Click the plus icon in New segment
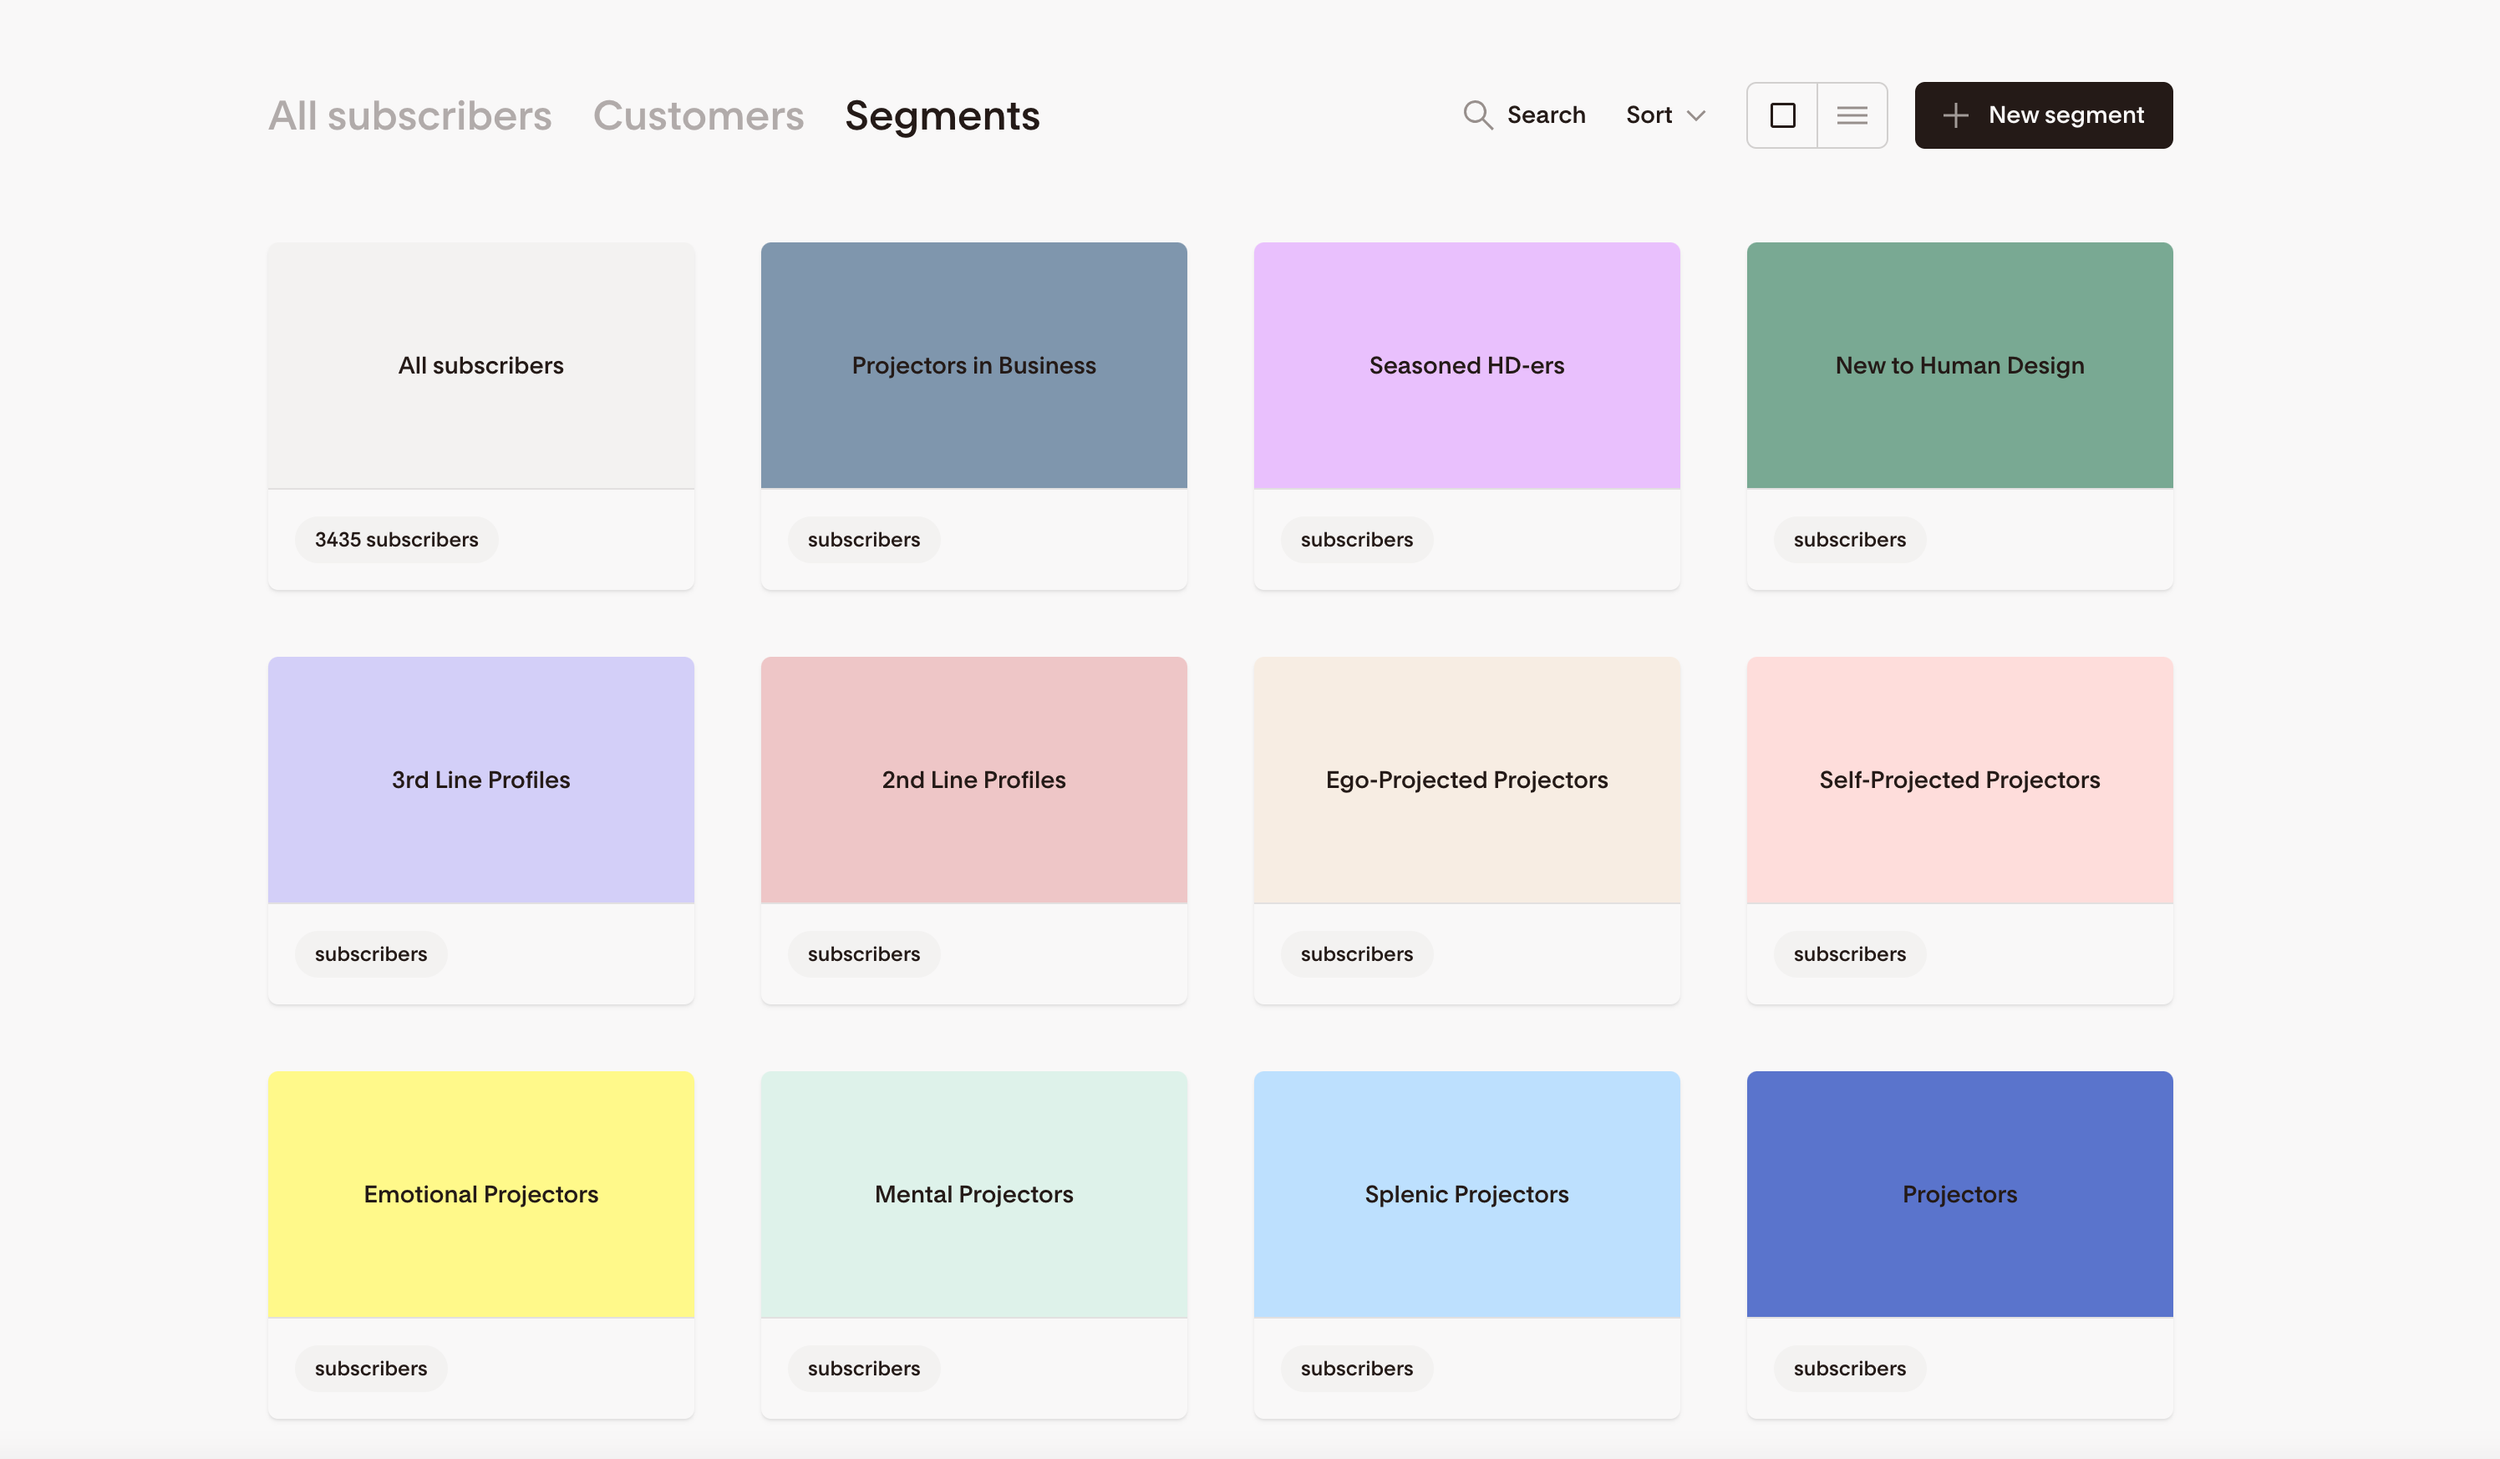Image resolution: width=2500 pixels, height=1459 pixels. click(x=1955, y=115)
